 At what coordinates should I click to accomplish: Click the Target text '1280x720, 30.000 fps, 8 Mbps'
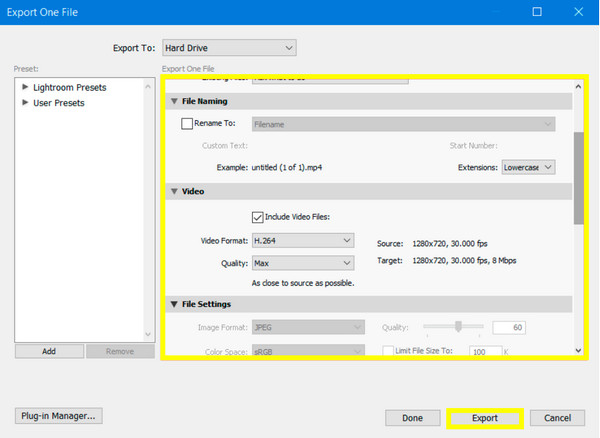tap(464, 261)
